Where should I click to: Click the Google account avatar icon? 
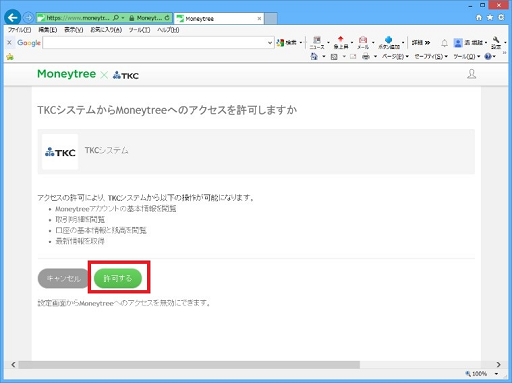[x=458, y=43]
